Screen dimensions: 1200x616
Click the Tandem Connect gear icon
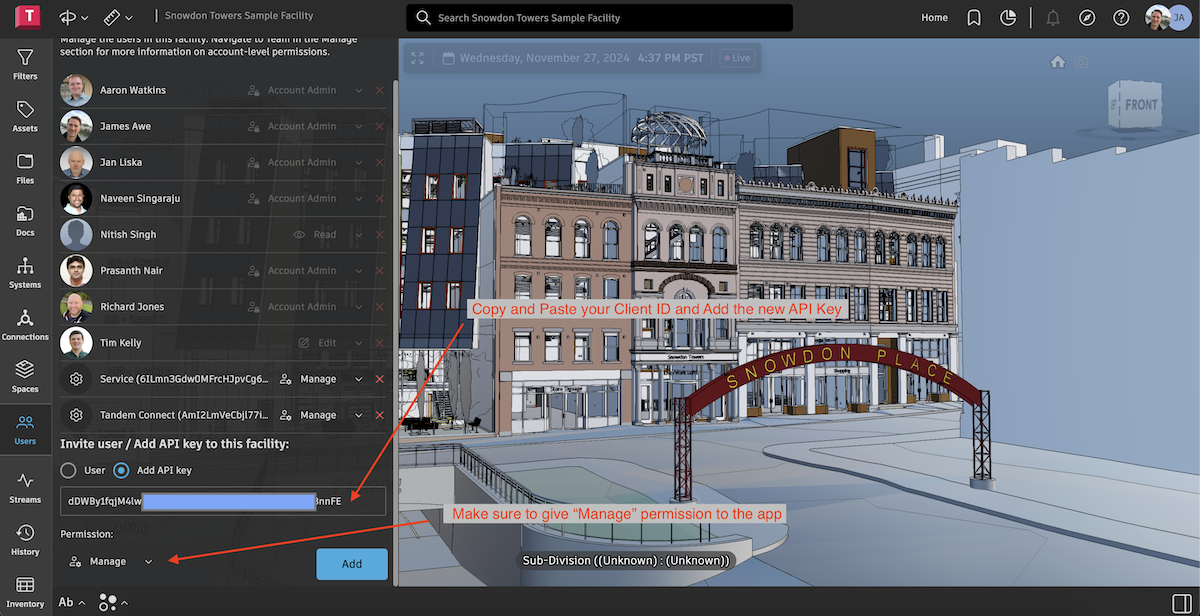tap(76, 415)
